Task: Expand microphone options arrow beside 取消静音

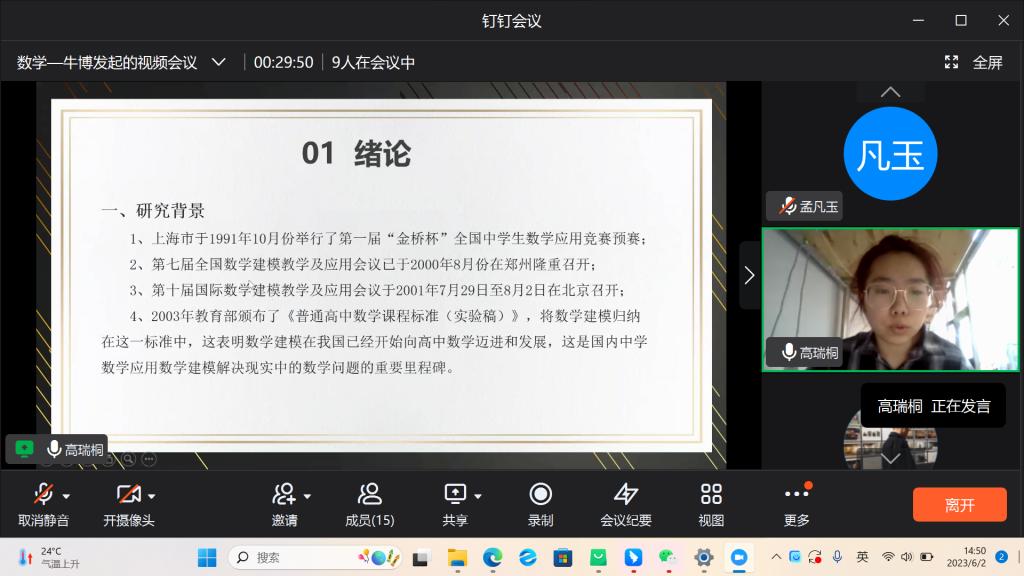Action: tap(67, 496)
